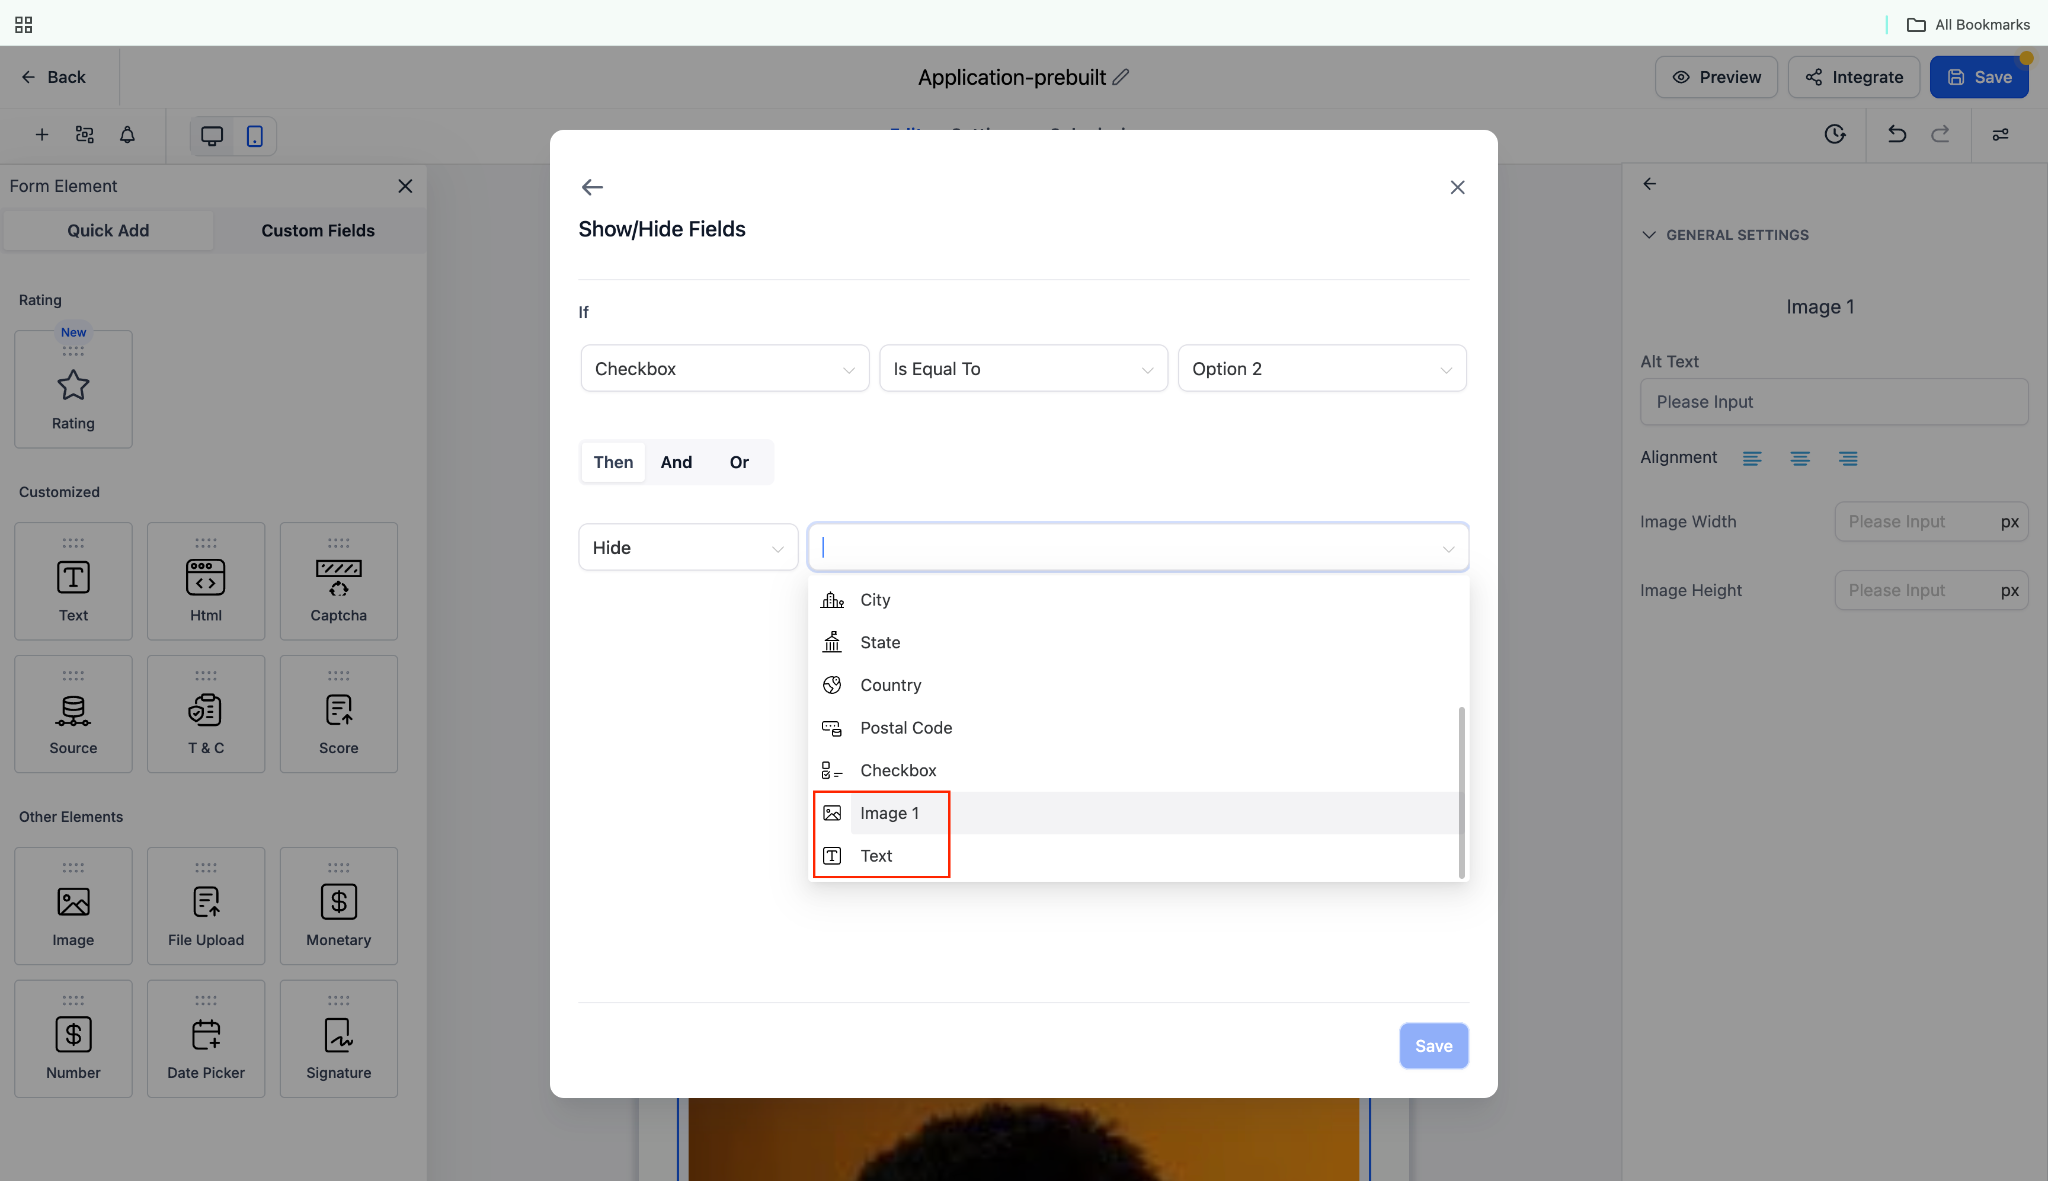
Task: Open the settings sliders icon
Action: click(x=2001, y=134)
